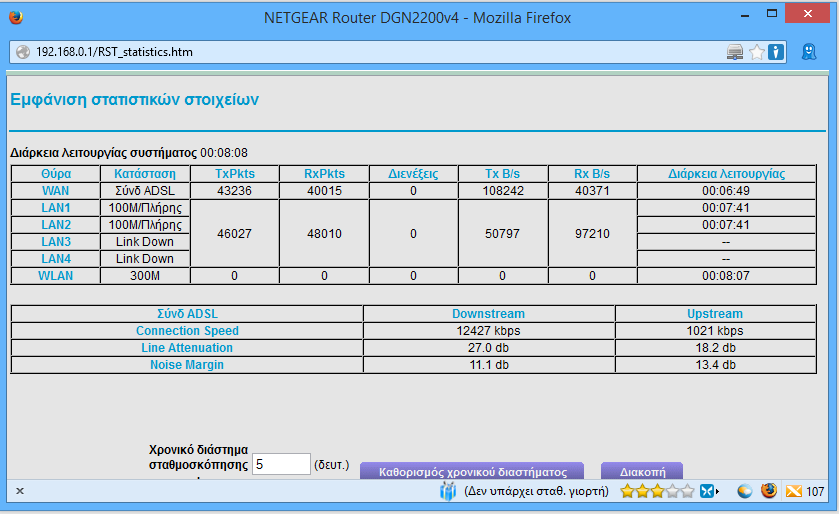Image resolution: width=839 pixels, height=514 pixels.
Task: Click the WAN Tx B/s value 108242
Action: point(502,191)
